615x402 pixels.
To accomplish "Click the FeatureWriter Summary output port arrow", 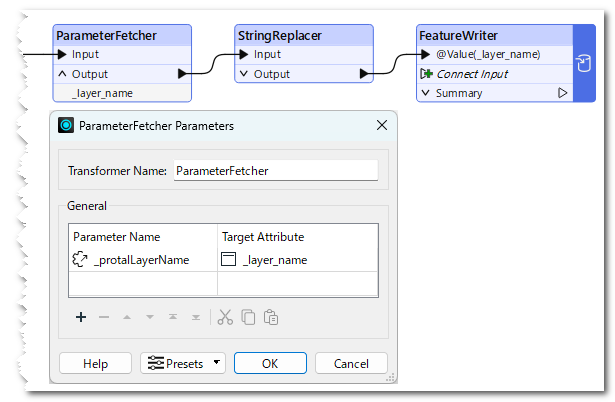I will pyautogui.click(x=562, y=93).
